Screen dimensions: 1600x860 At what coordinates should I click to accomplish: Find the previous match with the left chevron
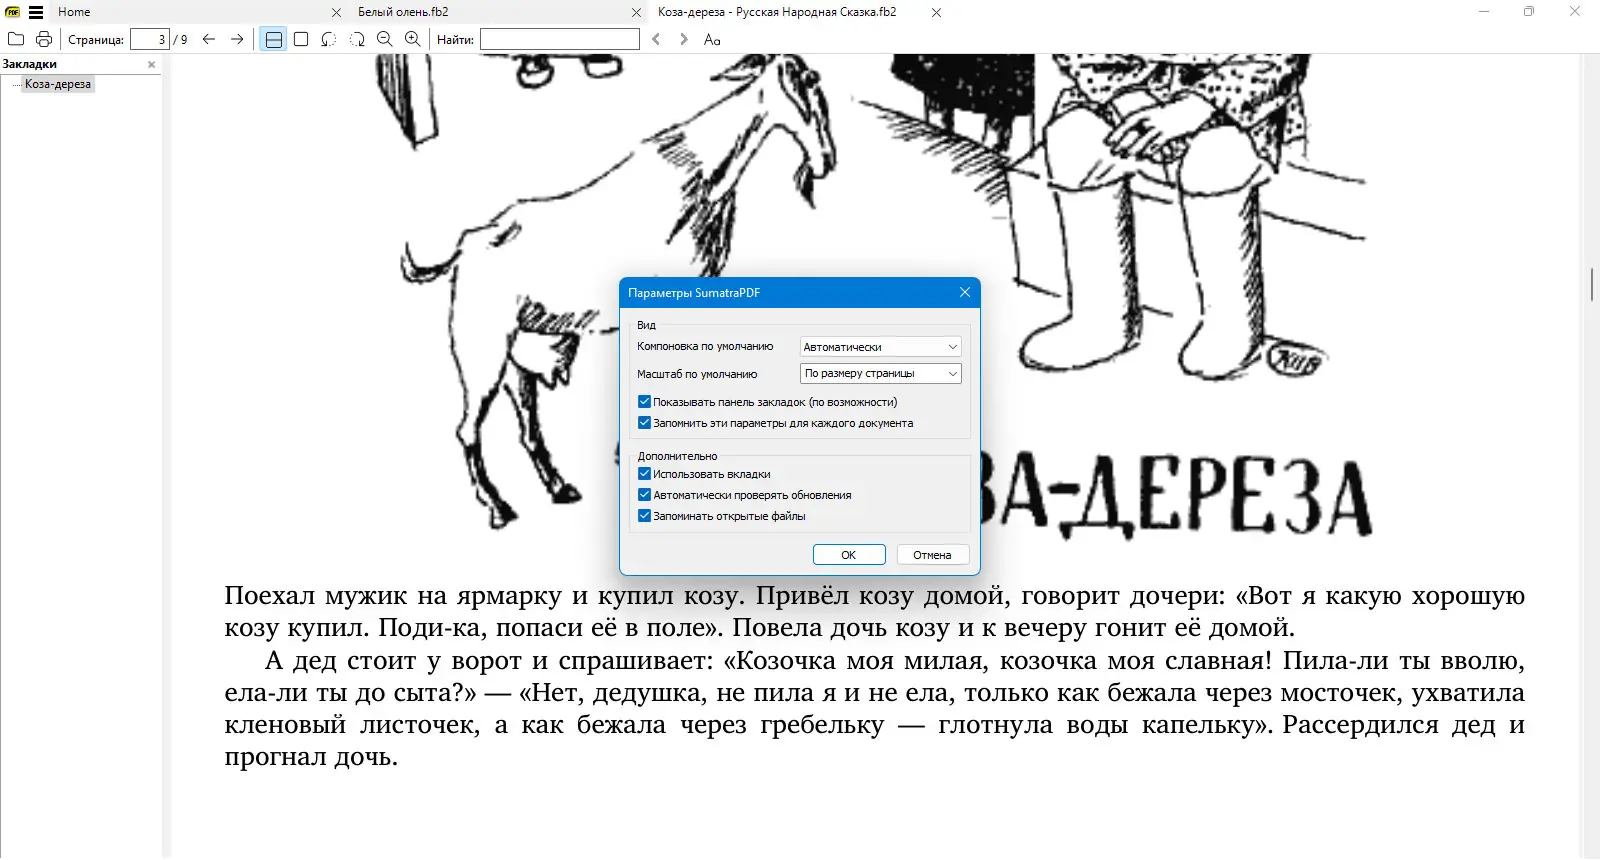coord(656,39)
